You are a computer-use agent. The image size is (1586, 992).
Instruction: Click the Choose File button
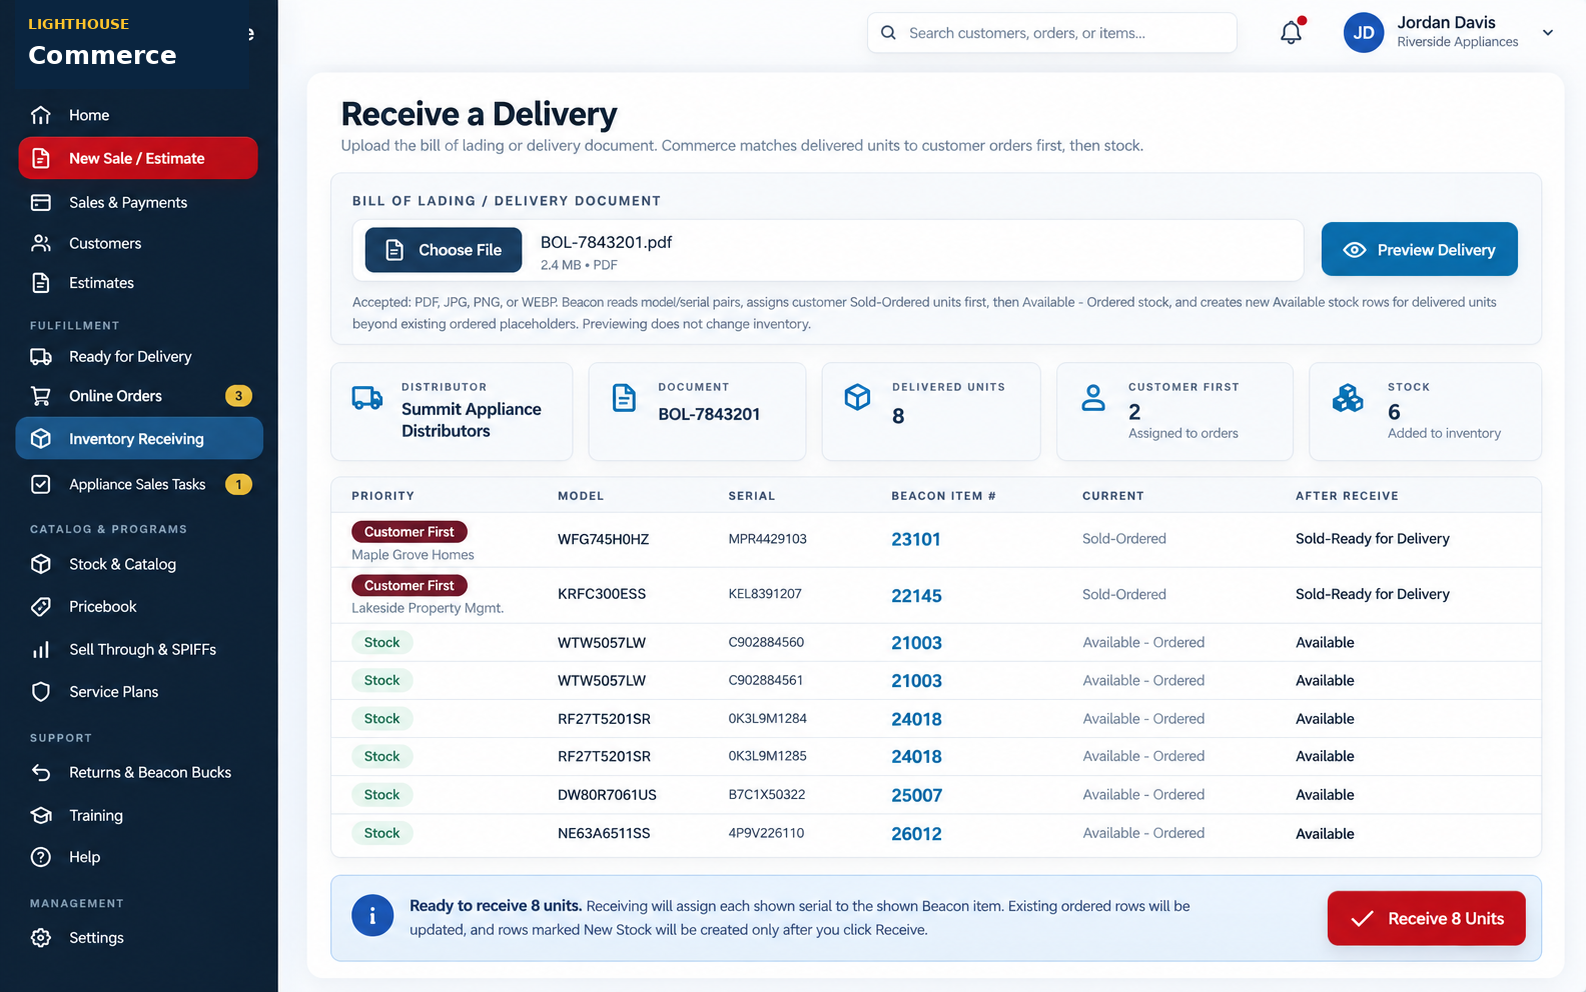(443, 250)
